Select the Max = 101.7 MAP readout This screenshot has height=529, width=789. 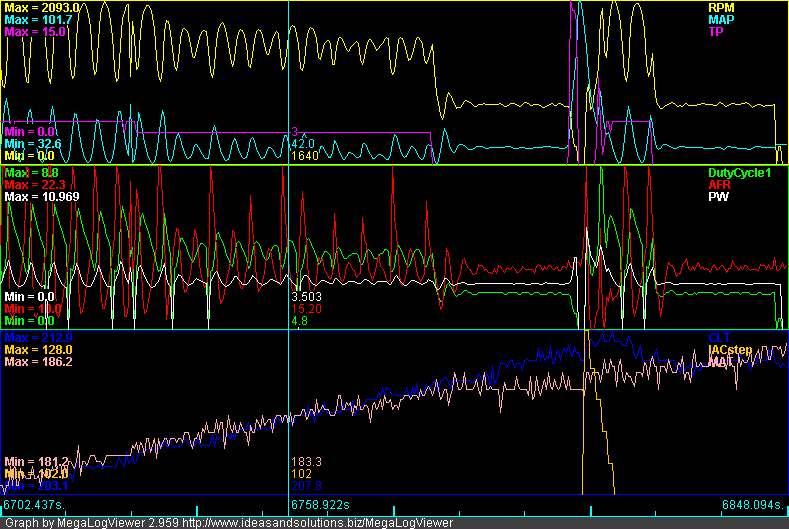pyautogui.click(x=34, y=19)
